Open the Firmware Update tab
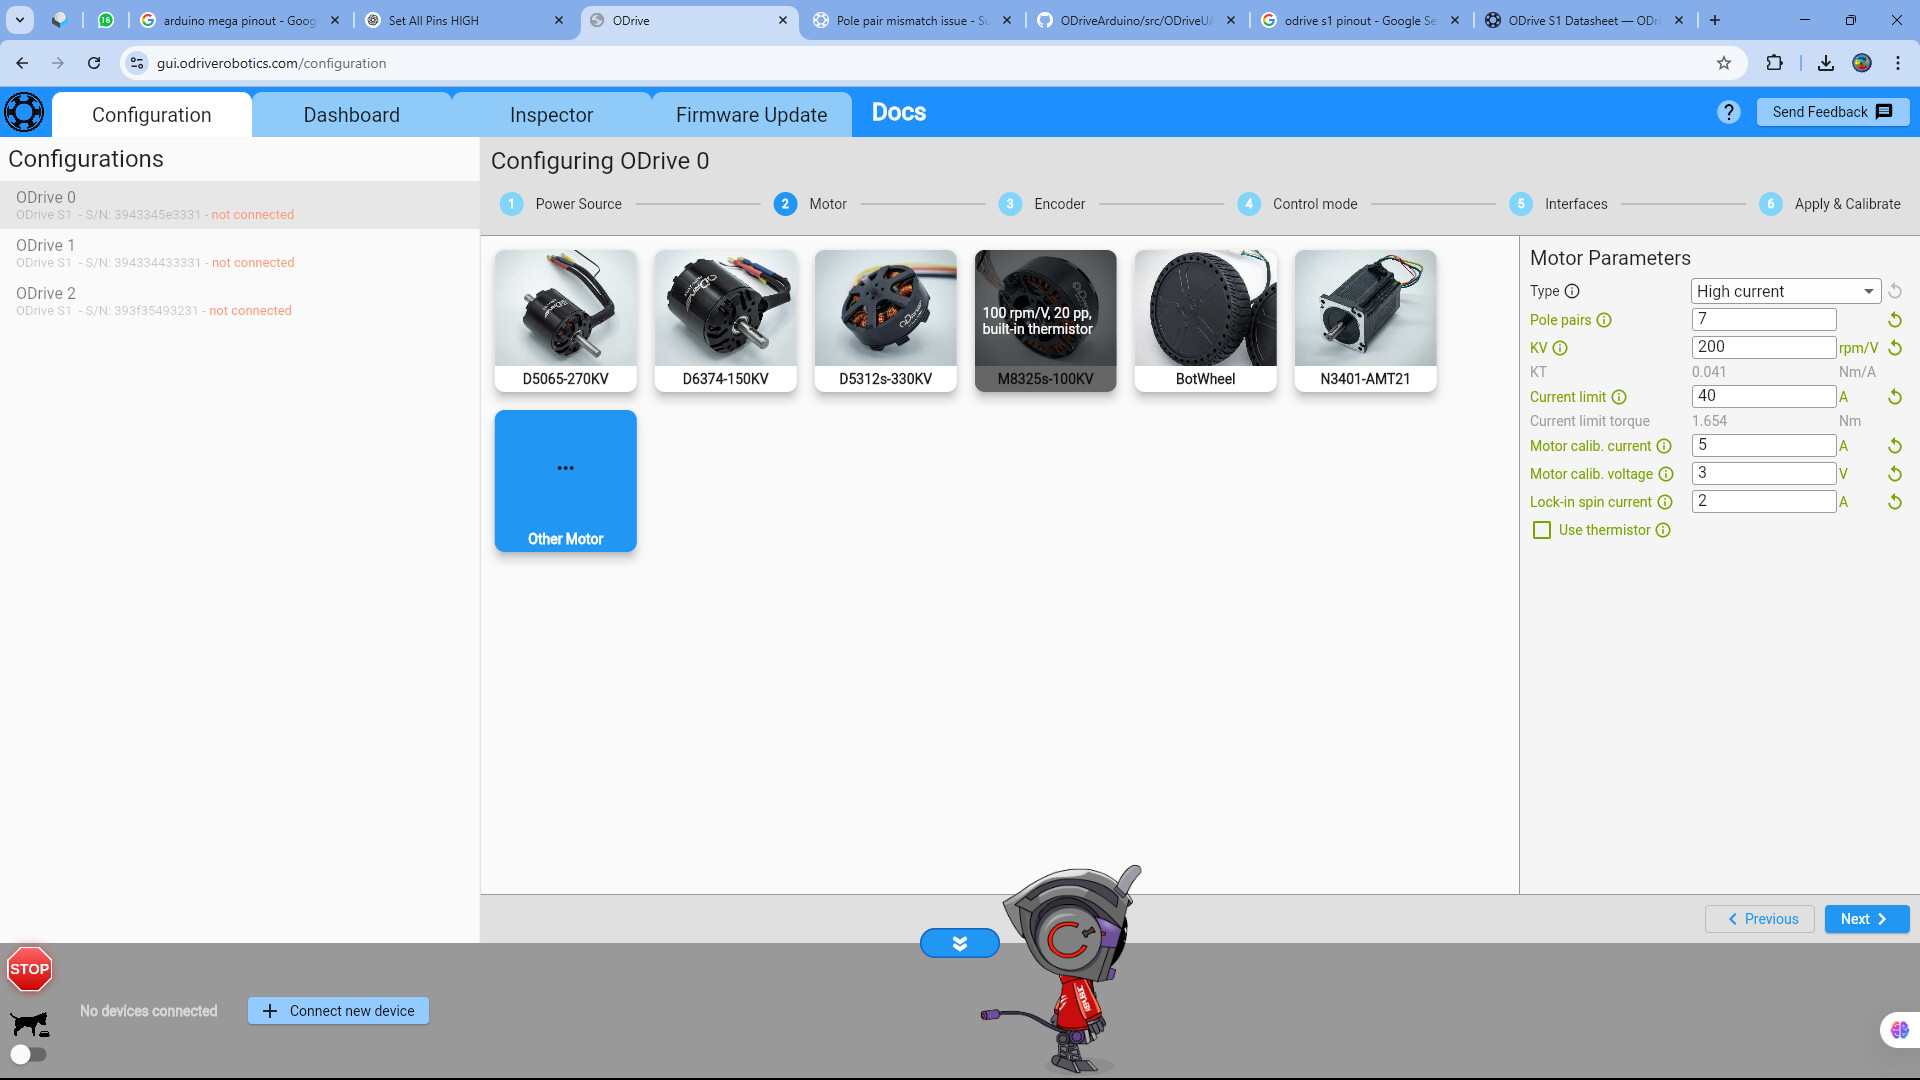Image resolution: width=1920 pixels, height=1080 pixels. point(752,115)
